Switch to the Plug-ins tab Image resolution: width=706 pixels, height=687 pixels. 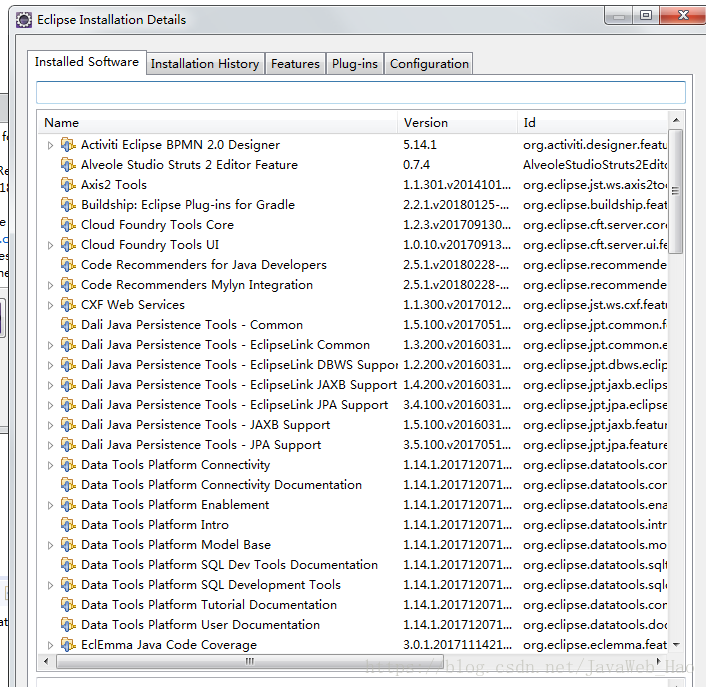[x=355, y=63]
